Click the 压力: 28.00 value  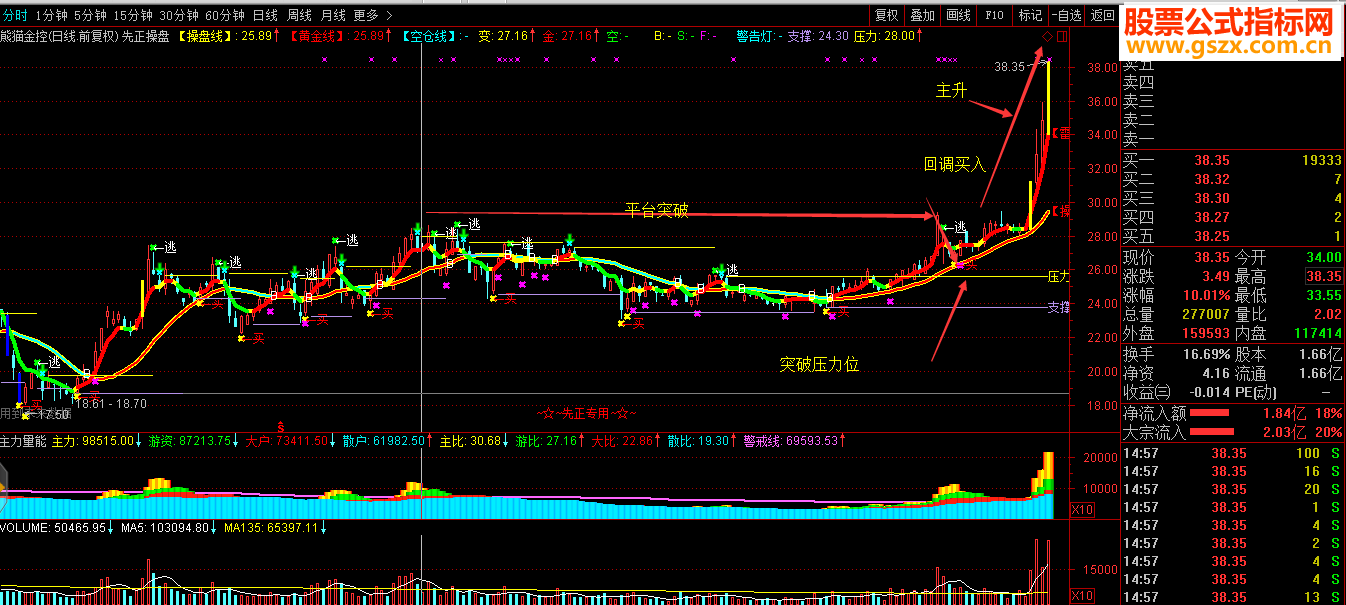tap(884, 36)
